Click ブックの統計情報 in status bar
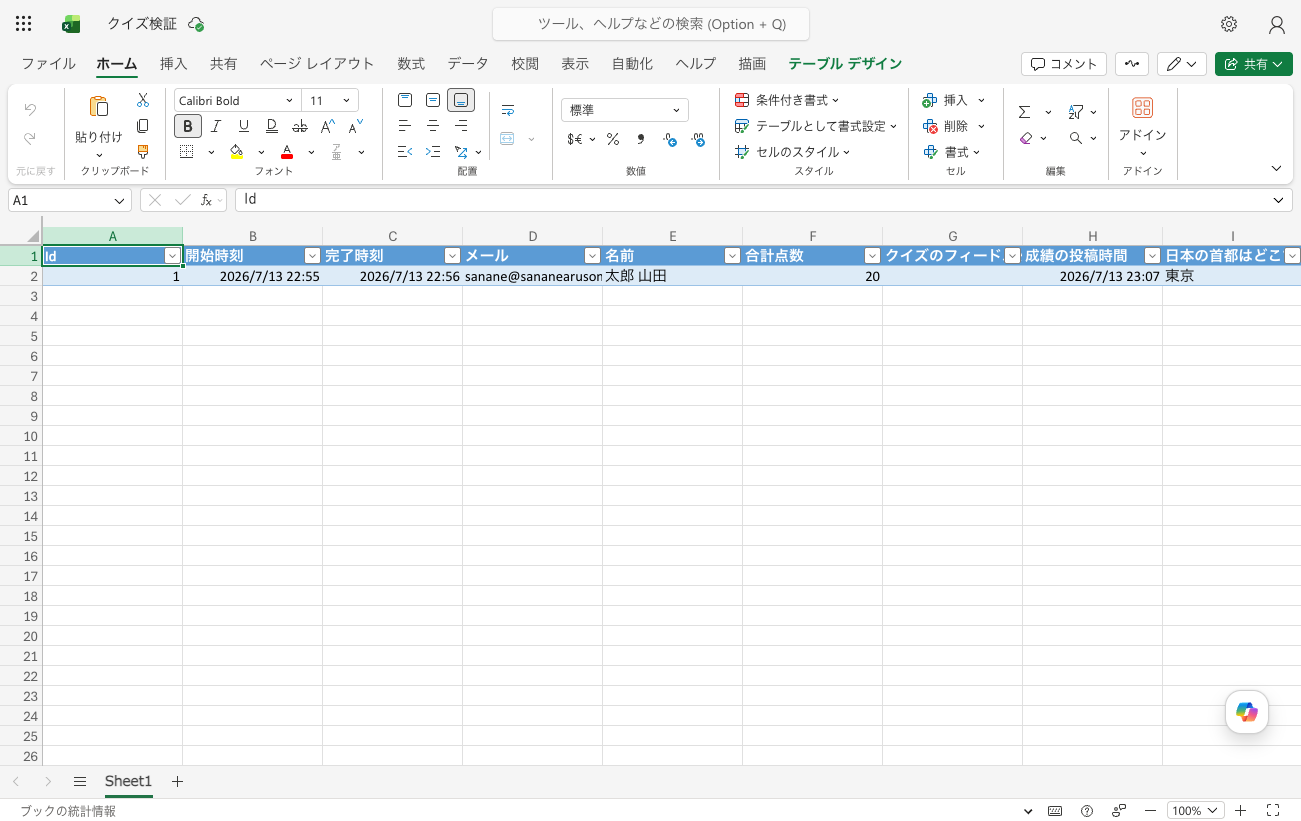 (68, 811)
